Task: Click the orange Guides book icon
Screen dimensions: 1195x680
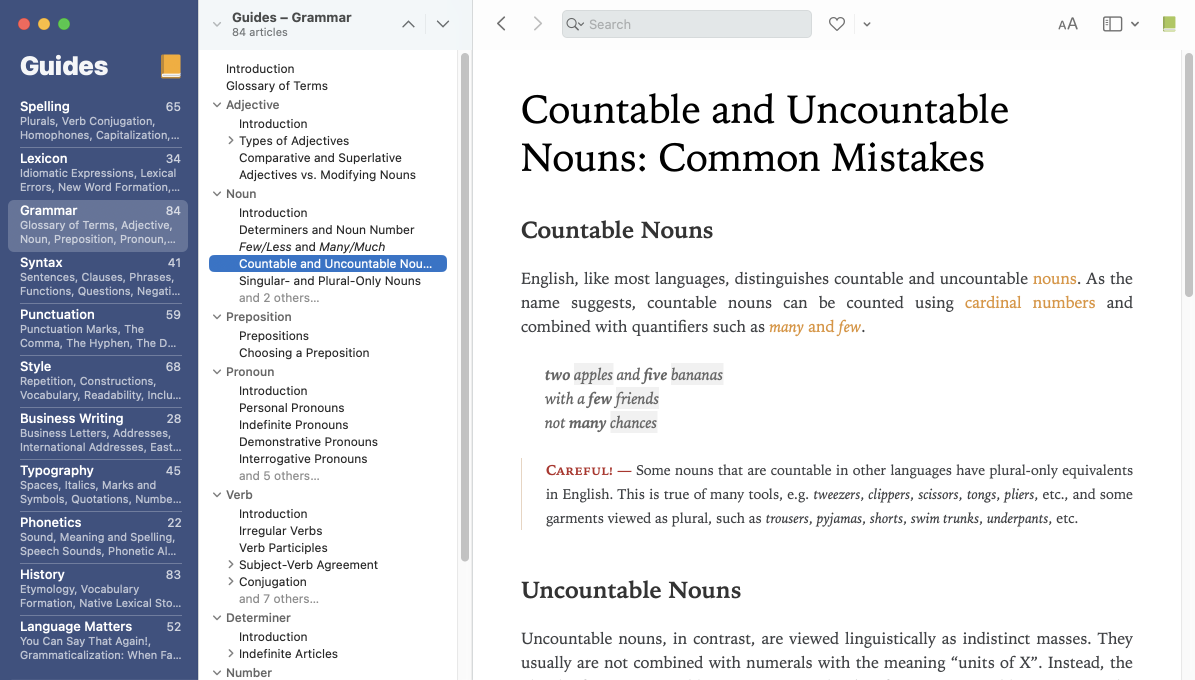Action: pyautogui.click(x=171, y=66)
